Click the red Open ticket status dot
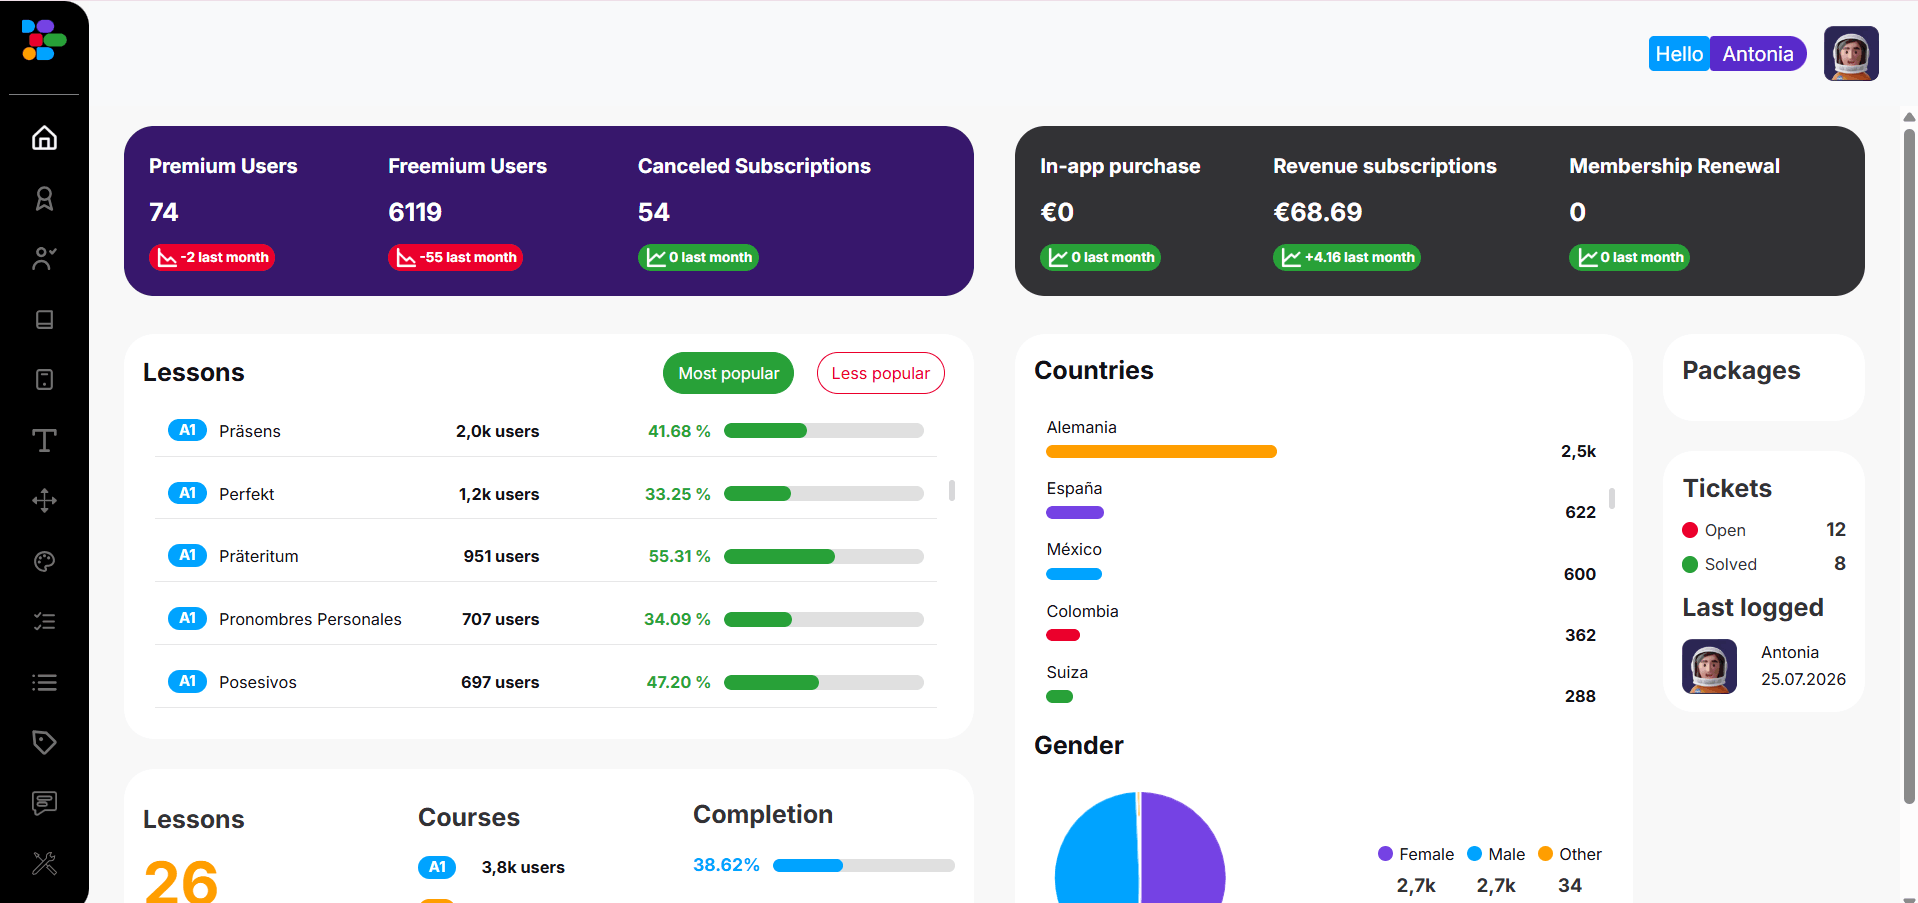Screen dimensions: 1918x903 click(1690, 530)
